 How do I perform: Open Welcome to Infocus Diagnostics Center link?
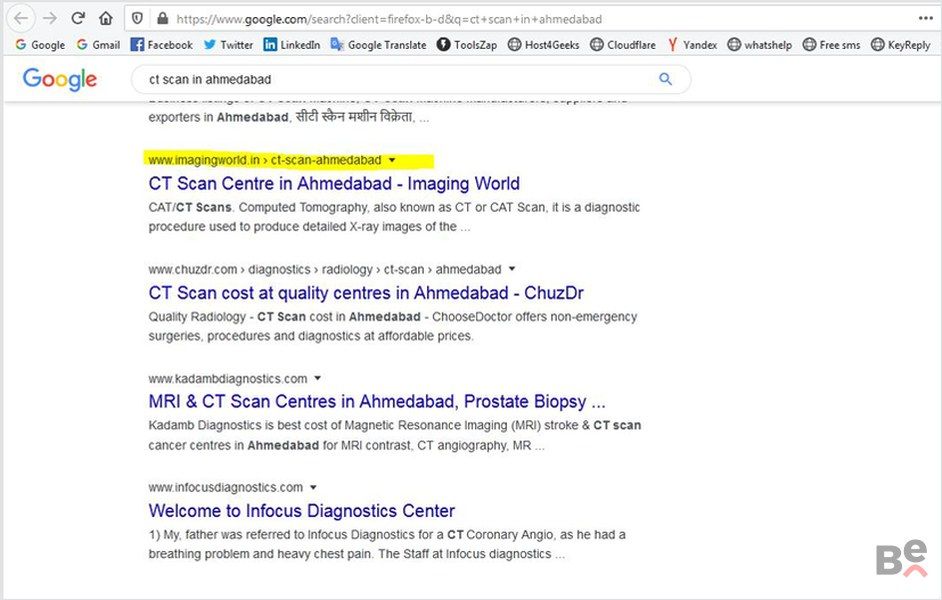(302, 511)
